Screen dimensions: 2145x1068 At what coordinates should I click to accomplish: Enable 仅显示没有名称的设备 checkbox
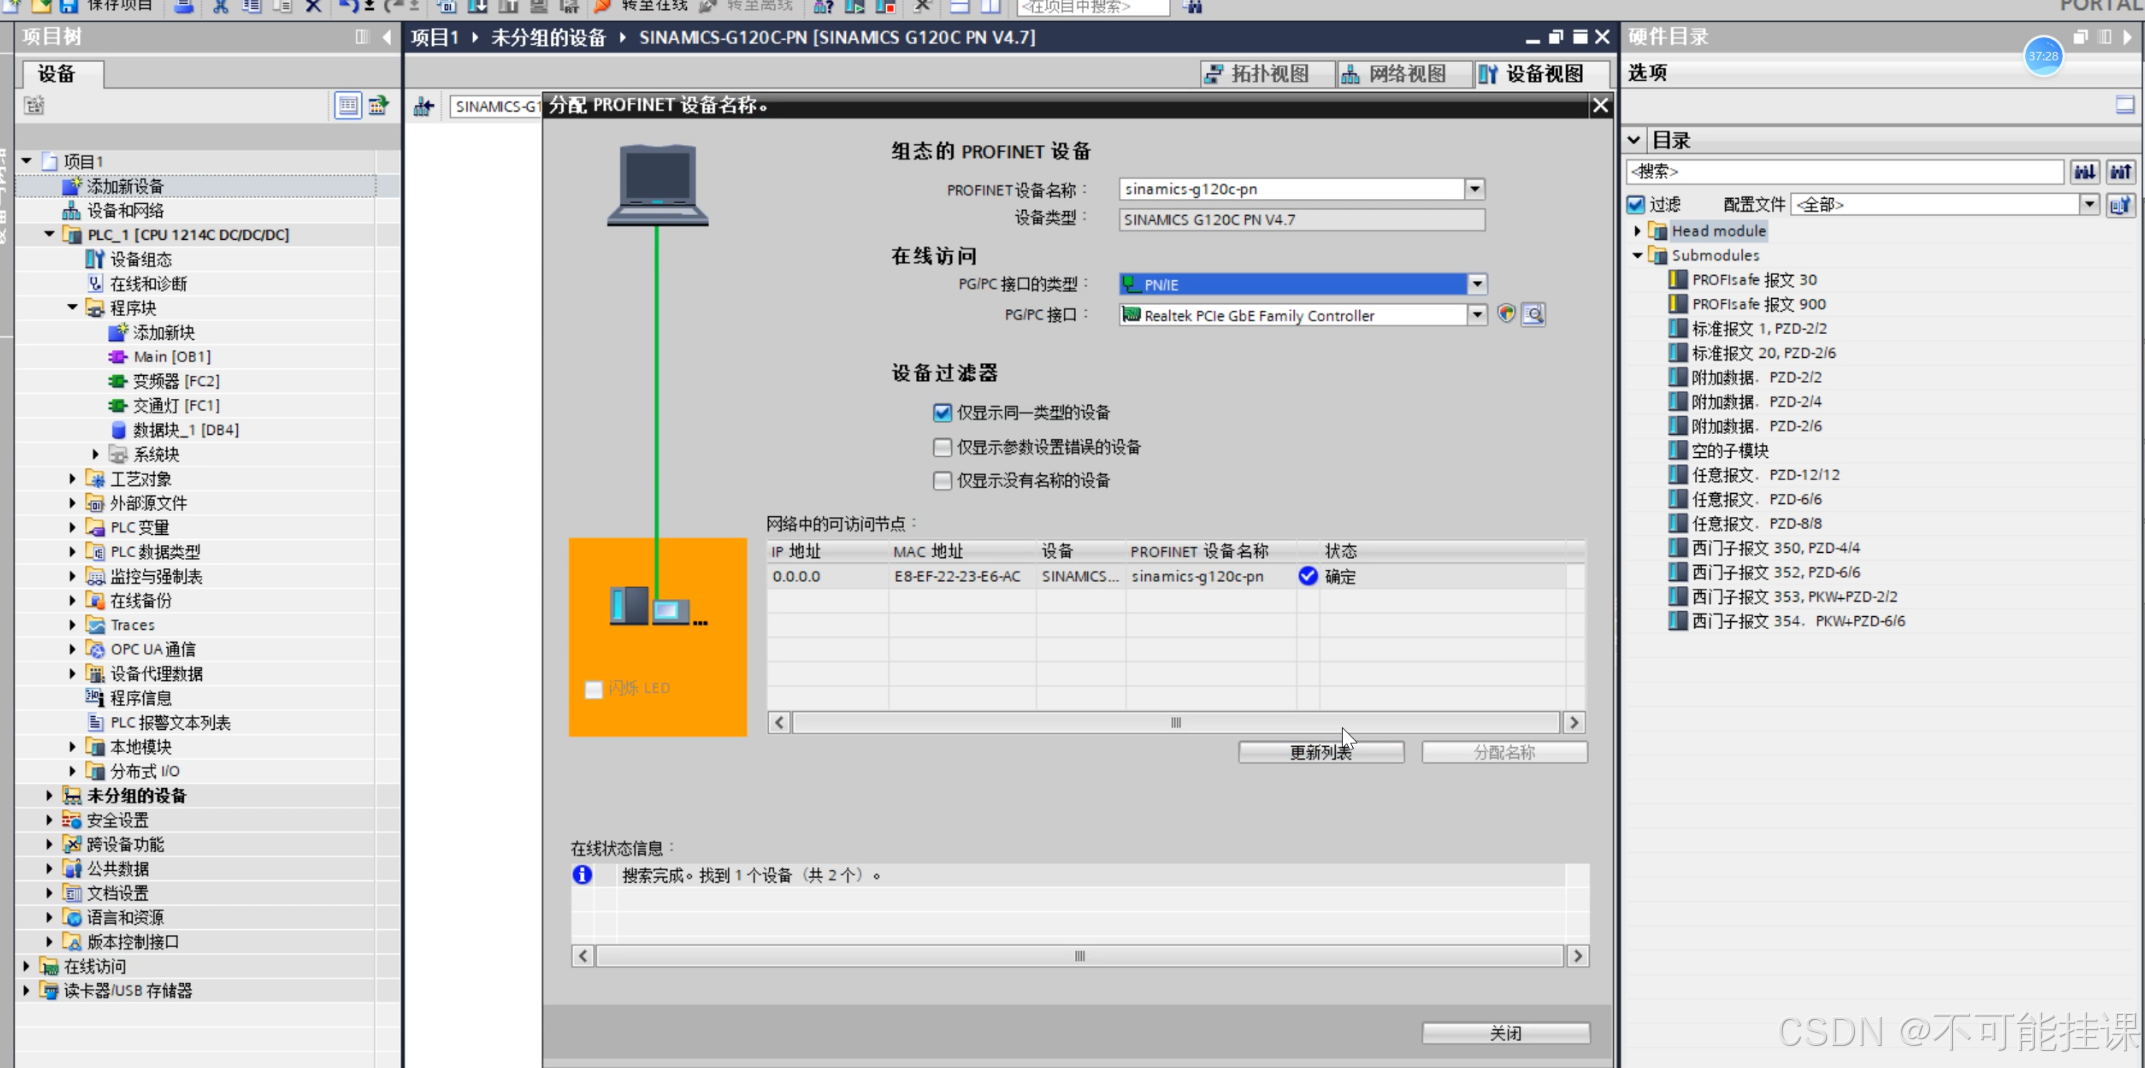pyautogui.click(x=942, y=480)
